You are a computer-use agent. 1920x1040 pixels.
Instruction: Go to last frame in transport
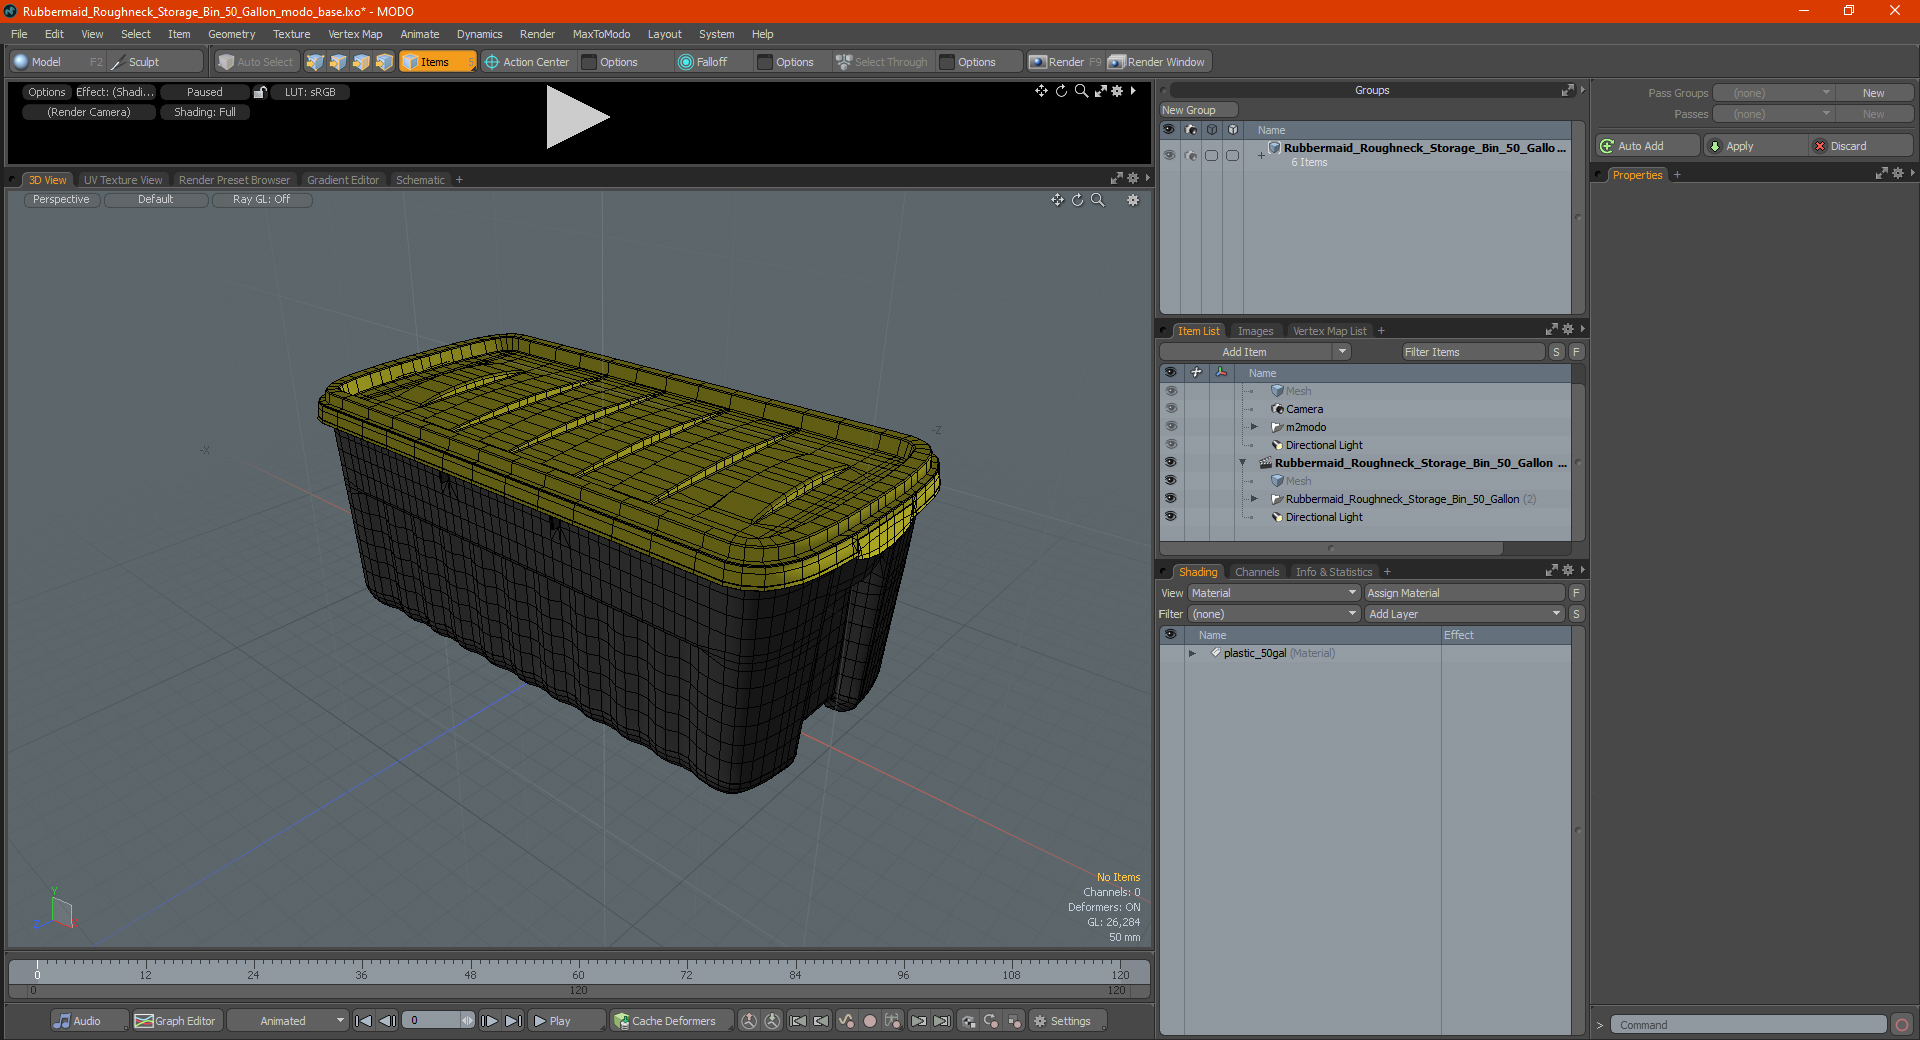(x=513, y=1021)
